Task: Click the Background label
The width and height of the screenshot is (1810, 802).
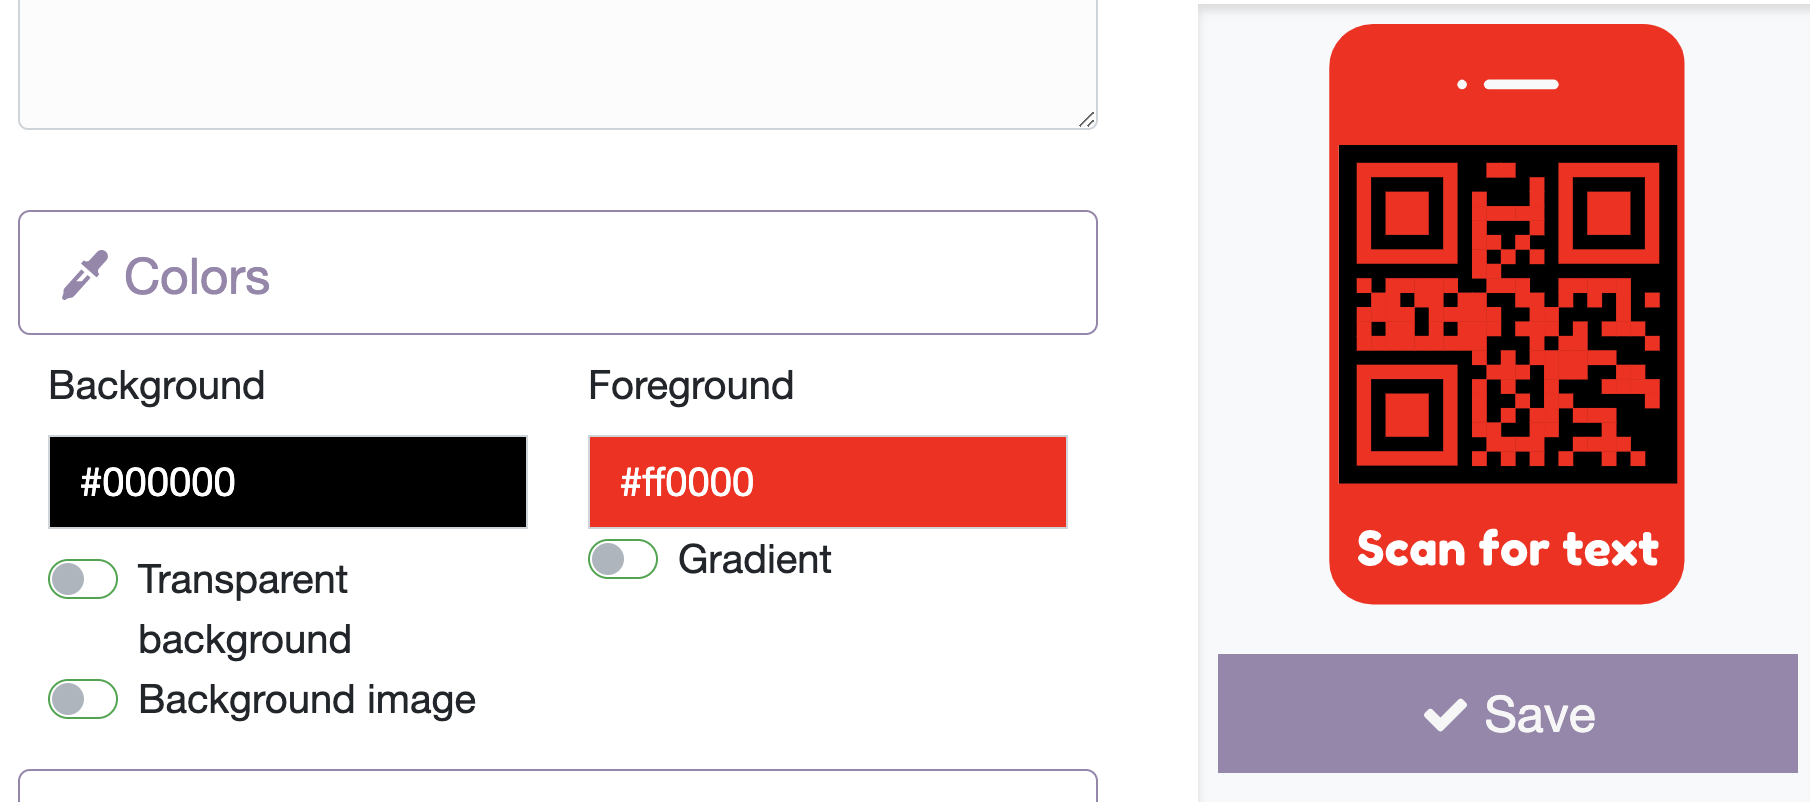Action: [x=156, y=386]
